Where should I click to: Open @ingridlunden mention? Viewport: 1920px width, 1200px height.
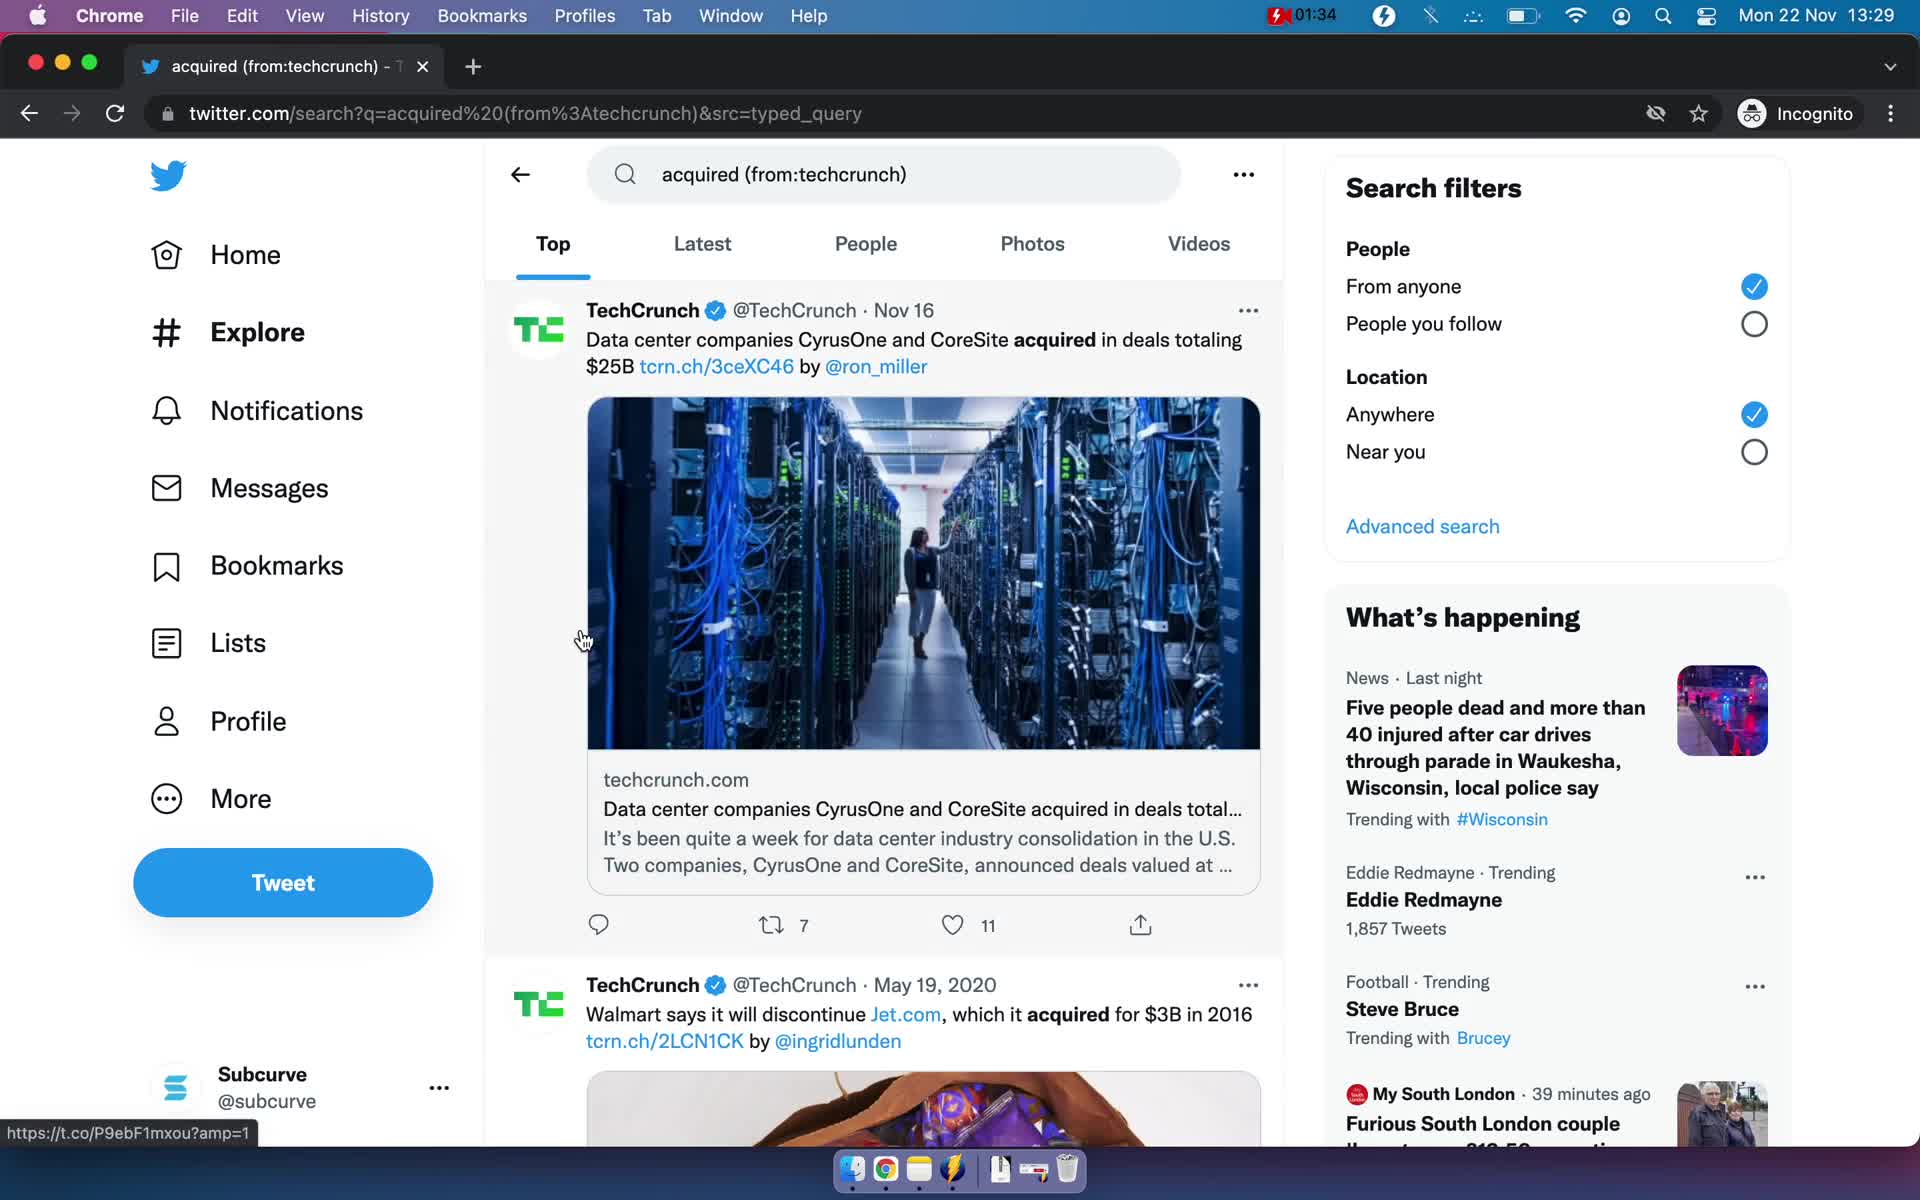[x=838, y=1042]
